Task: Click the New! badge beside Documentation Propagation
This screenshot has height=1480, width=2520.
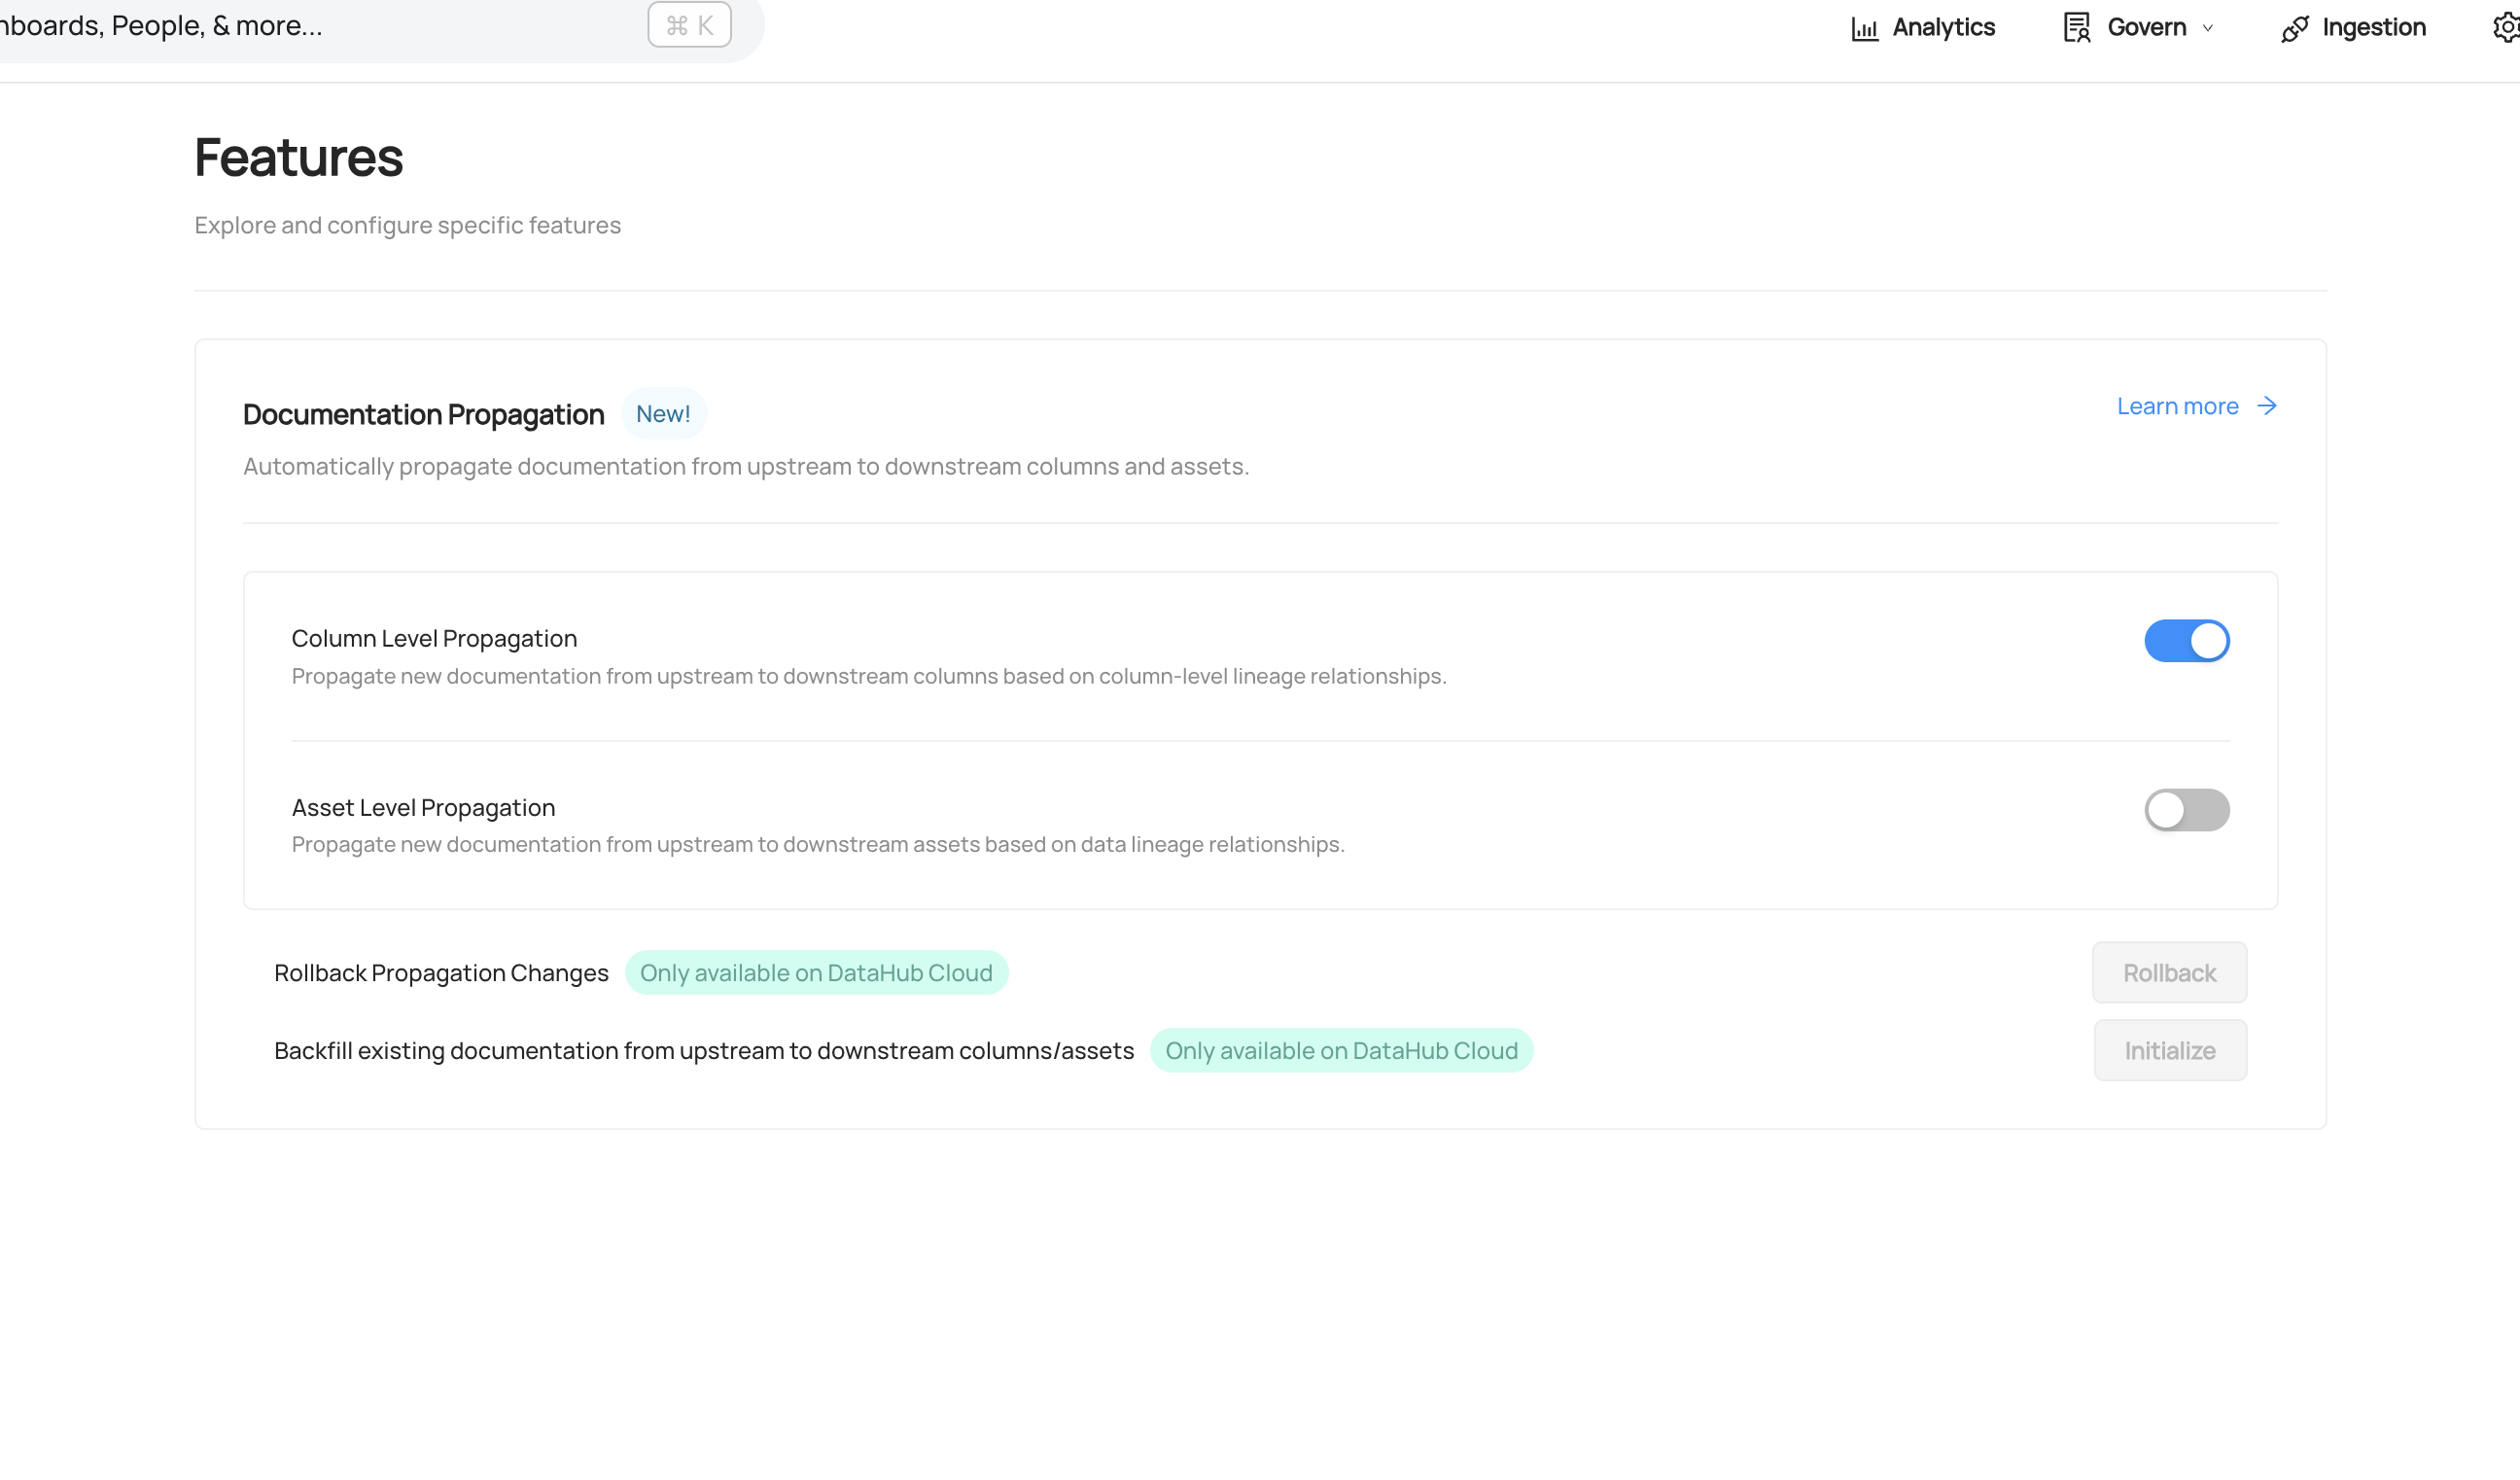Action: pyautogui.click(x=663, y=414)
